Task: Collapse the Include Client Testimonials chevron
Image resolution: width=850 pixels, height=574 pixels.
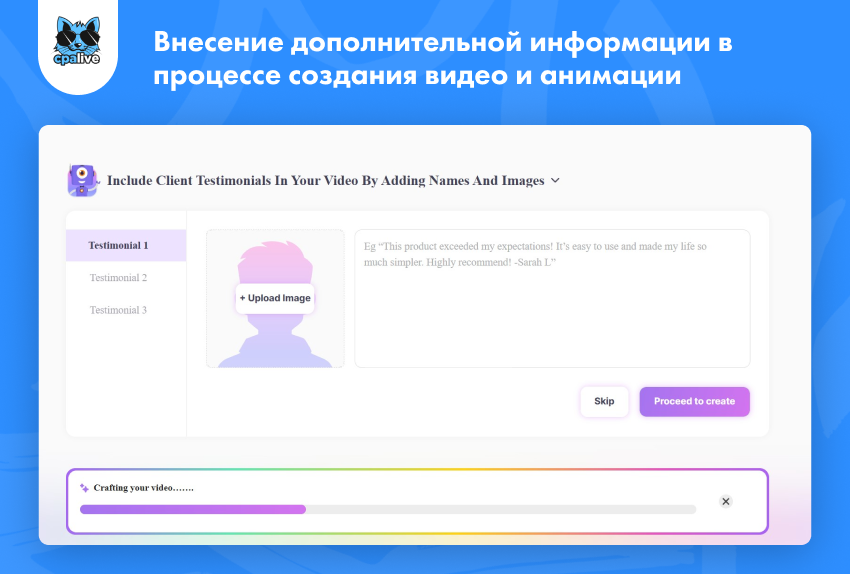Action: pos(555,180)
